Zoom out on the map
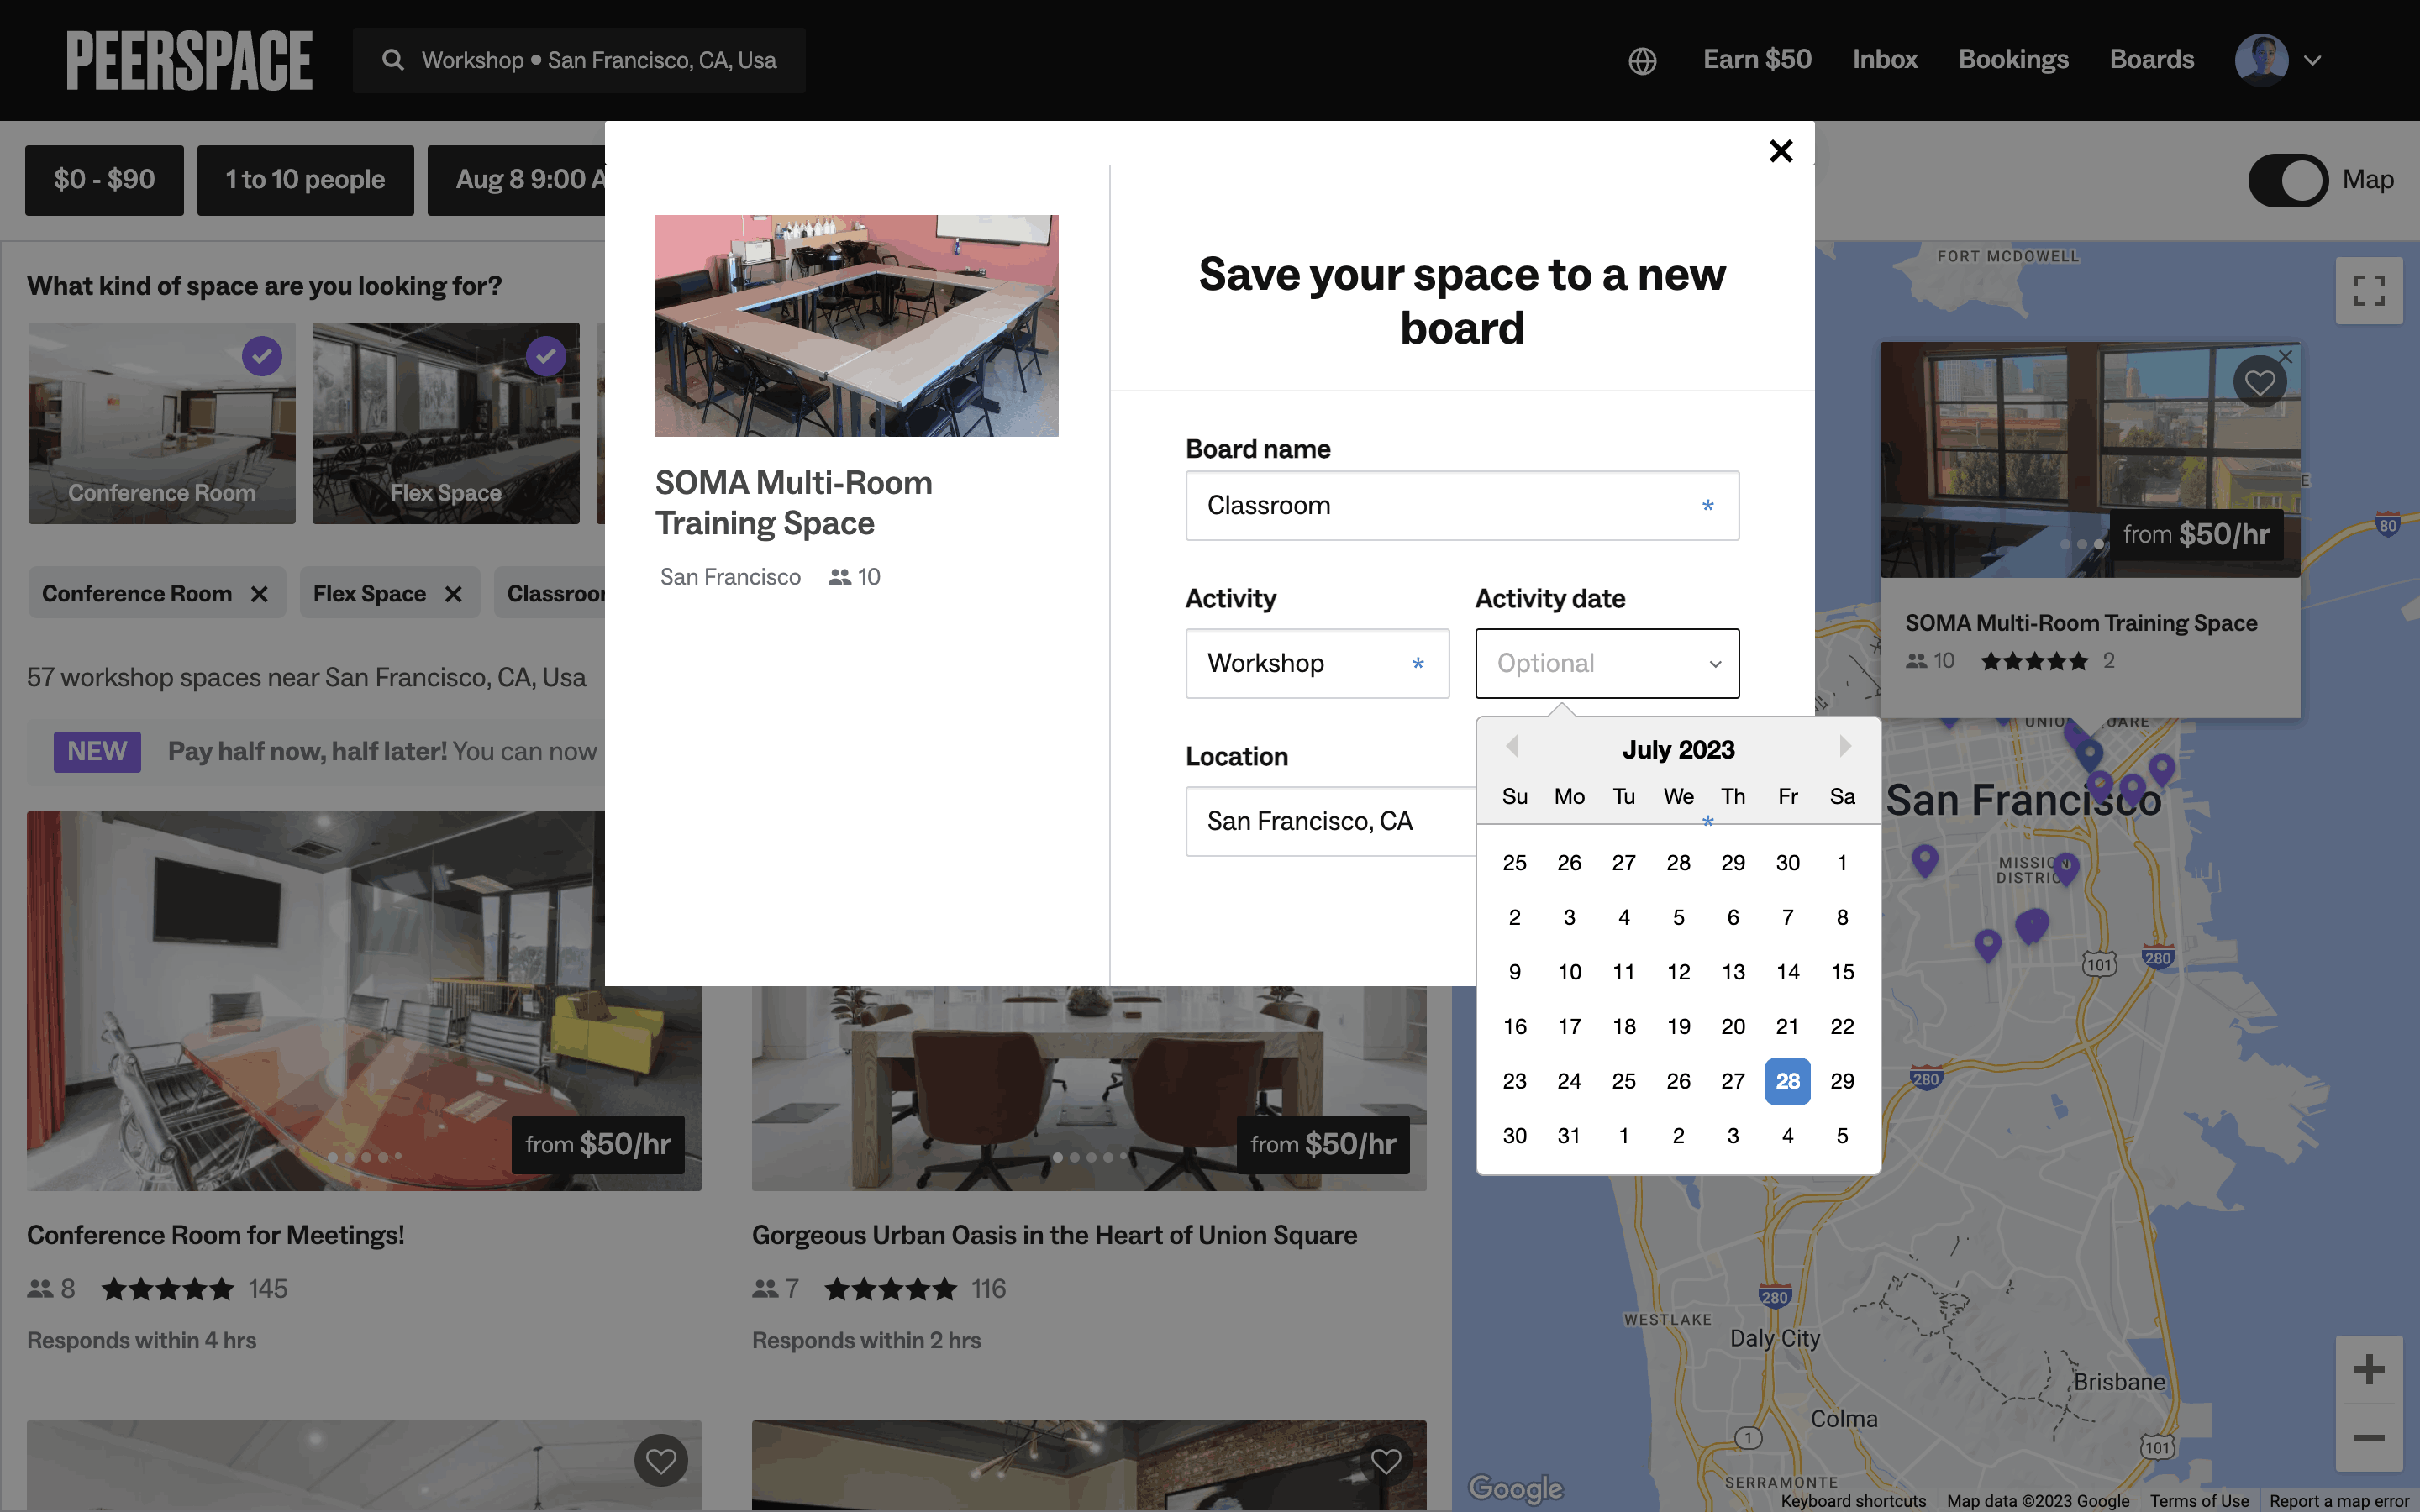This screenshot has width=2420, height=1512. click(x=2368, y=1438)
